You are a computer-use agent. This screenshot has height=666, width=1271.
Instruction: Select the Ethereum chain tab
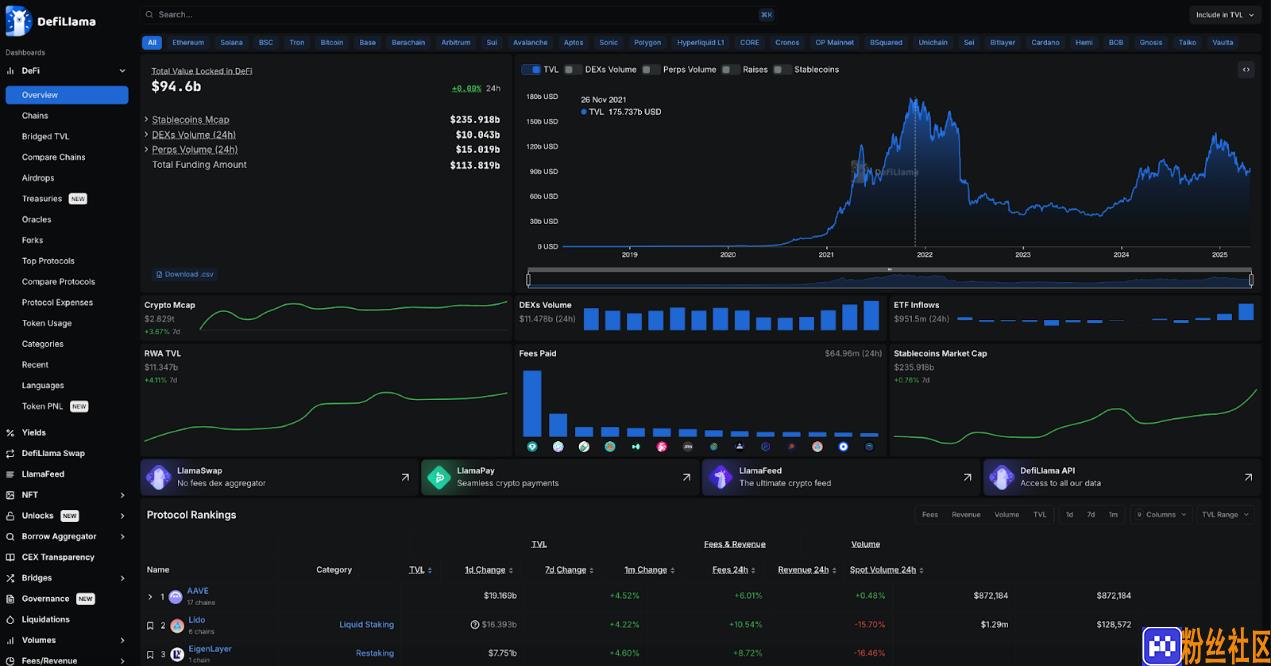coord(188,43)
